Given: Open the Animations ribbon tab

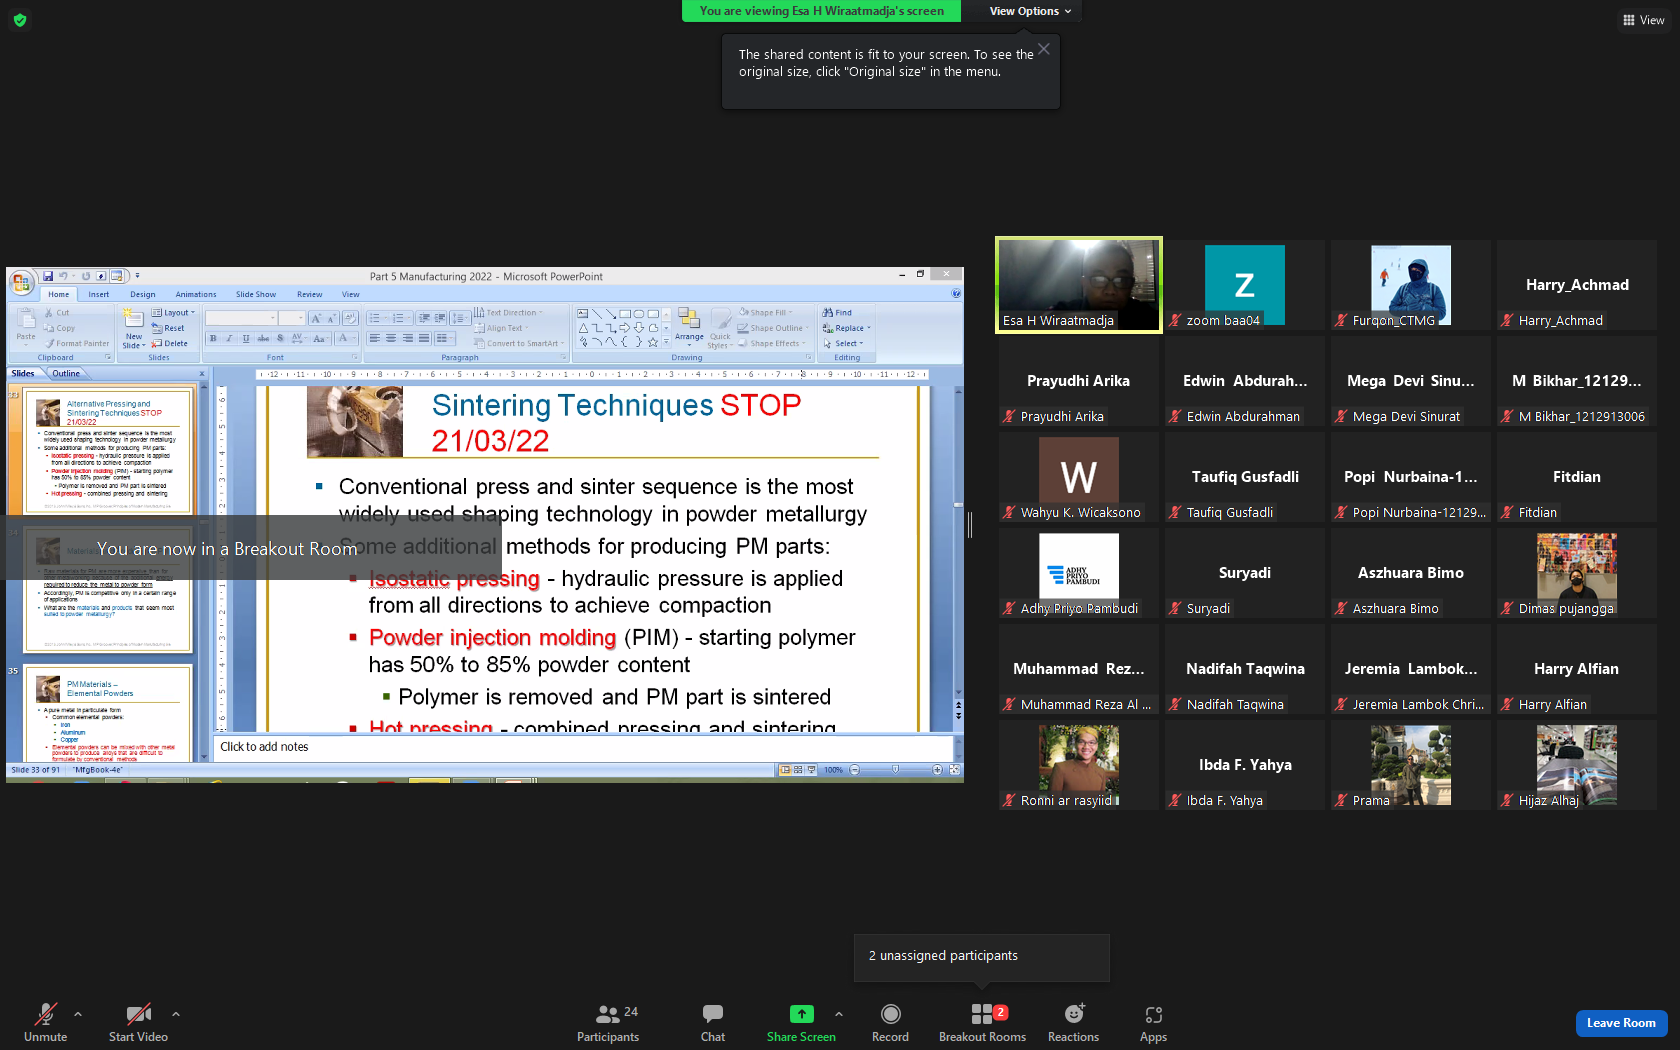Looking at the screenshot, I should tap(196, 294).
